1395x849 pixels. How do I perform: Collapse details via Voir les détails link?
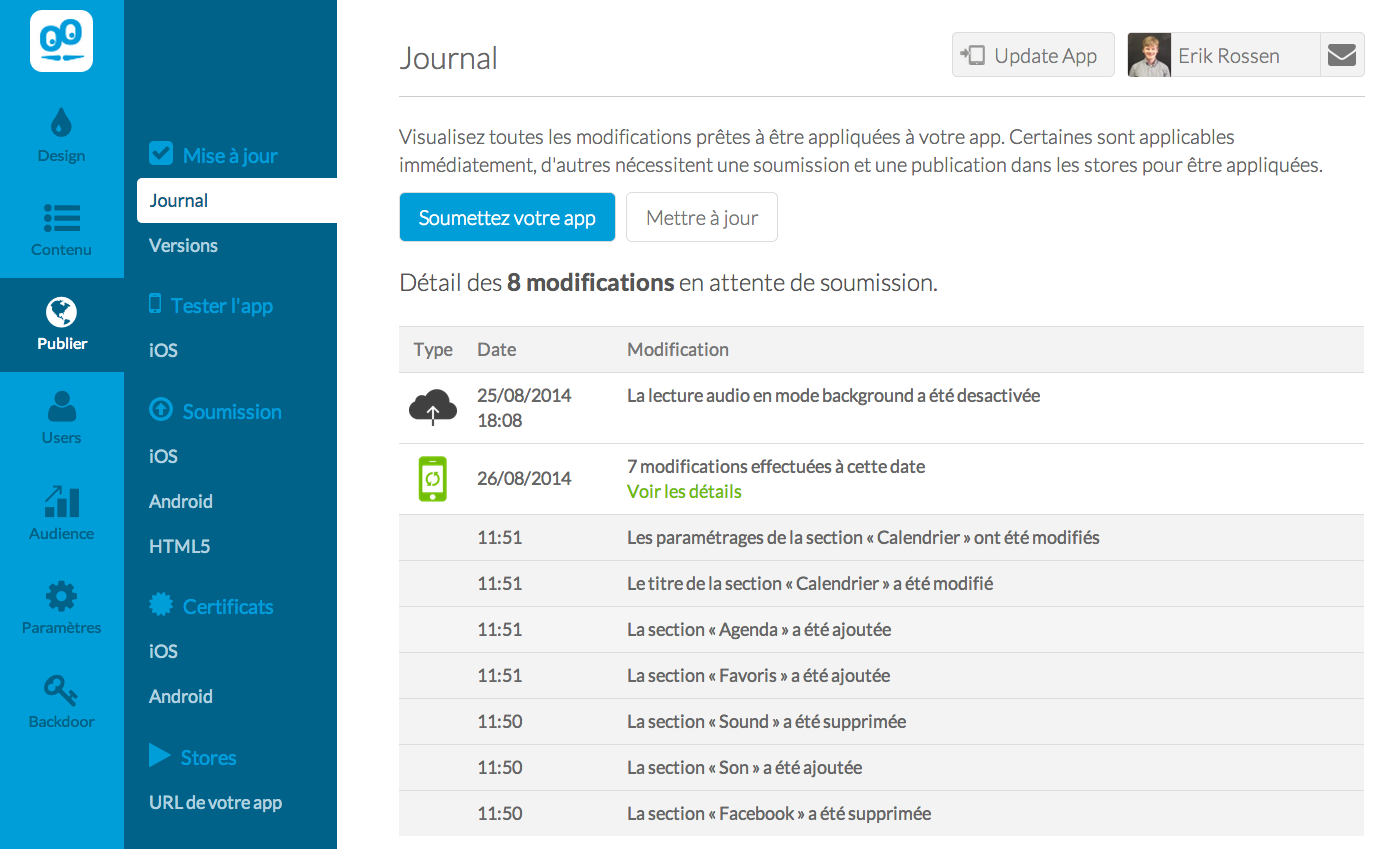684,492
